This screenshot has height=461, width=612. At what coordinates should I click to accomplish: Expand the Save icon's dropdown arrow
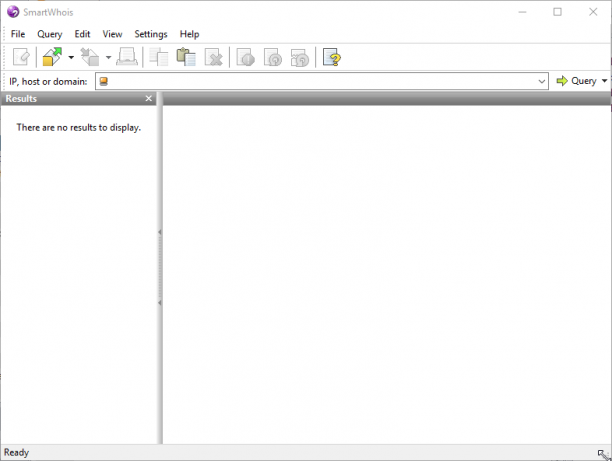pos(108,57)
